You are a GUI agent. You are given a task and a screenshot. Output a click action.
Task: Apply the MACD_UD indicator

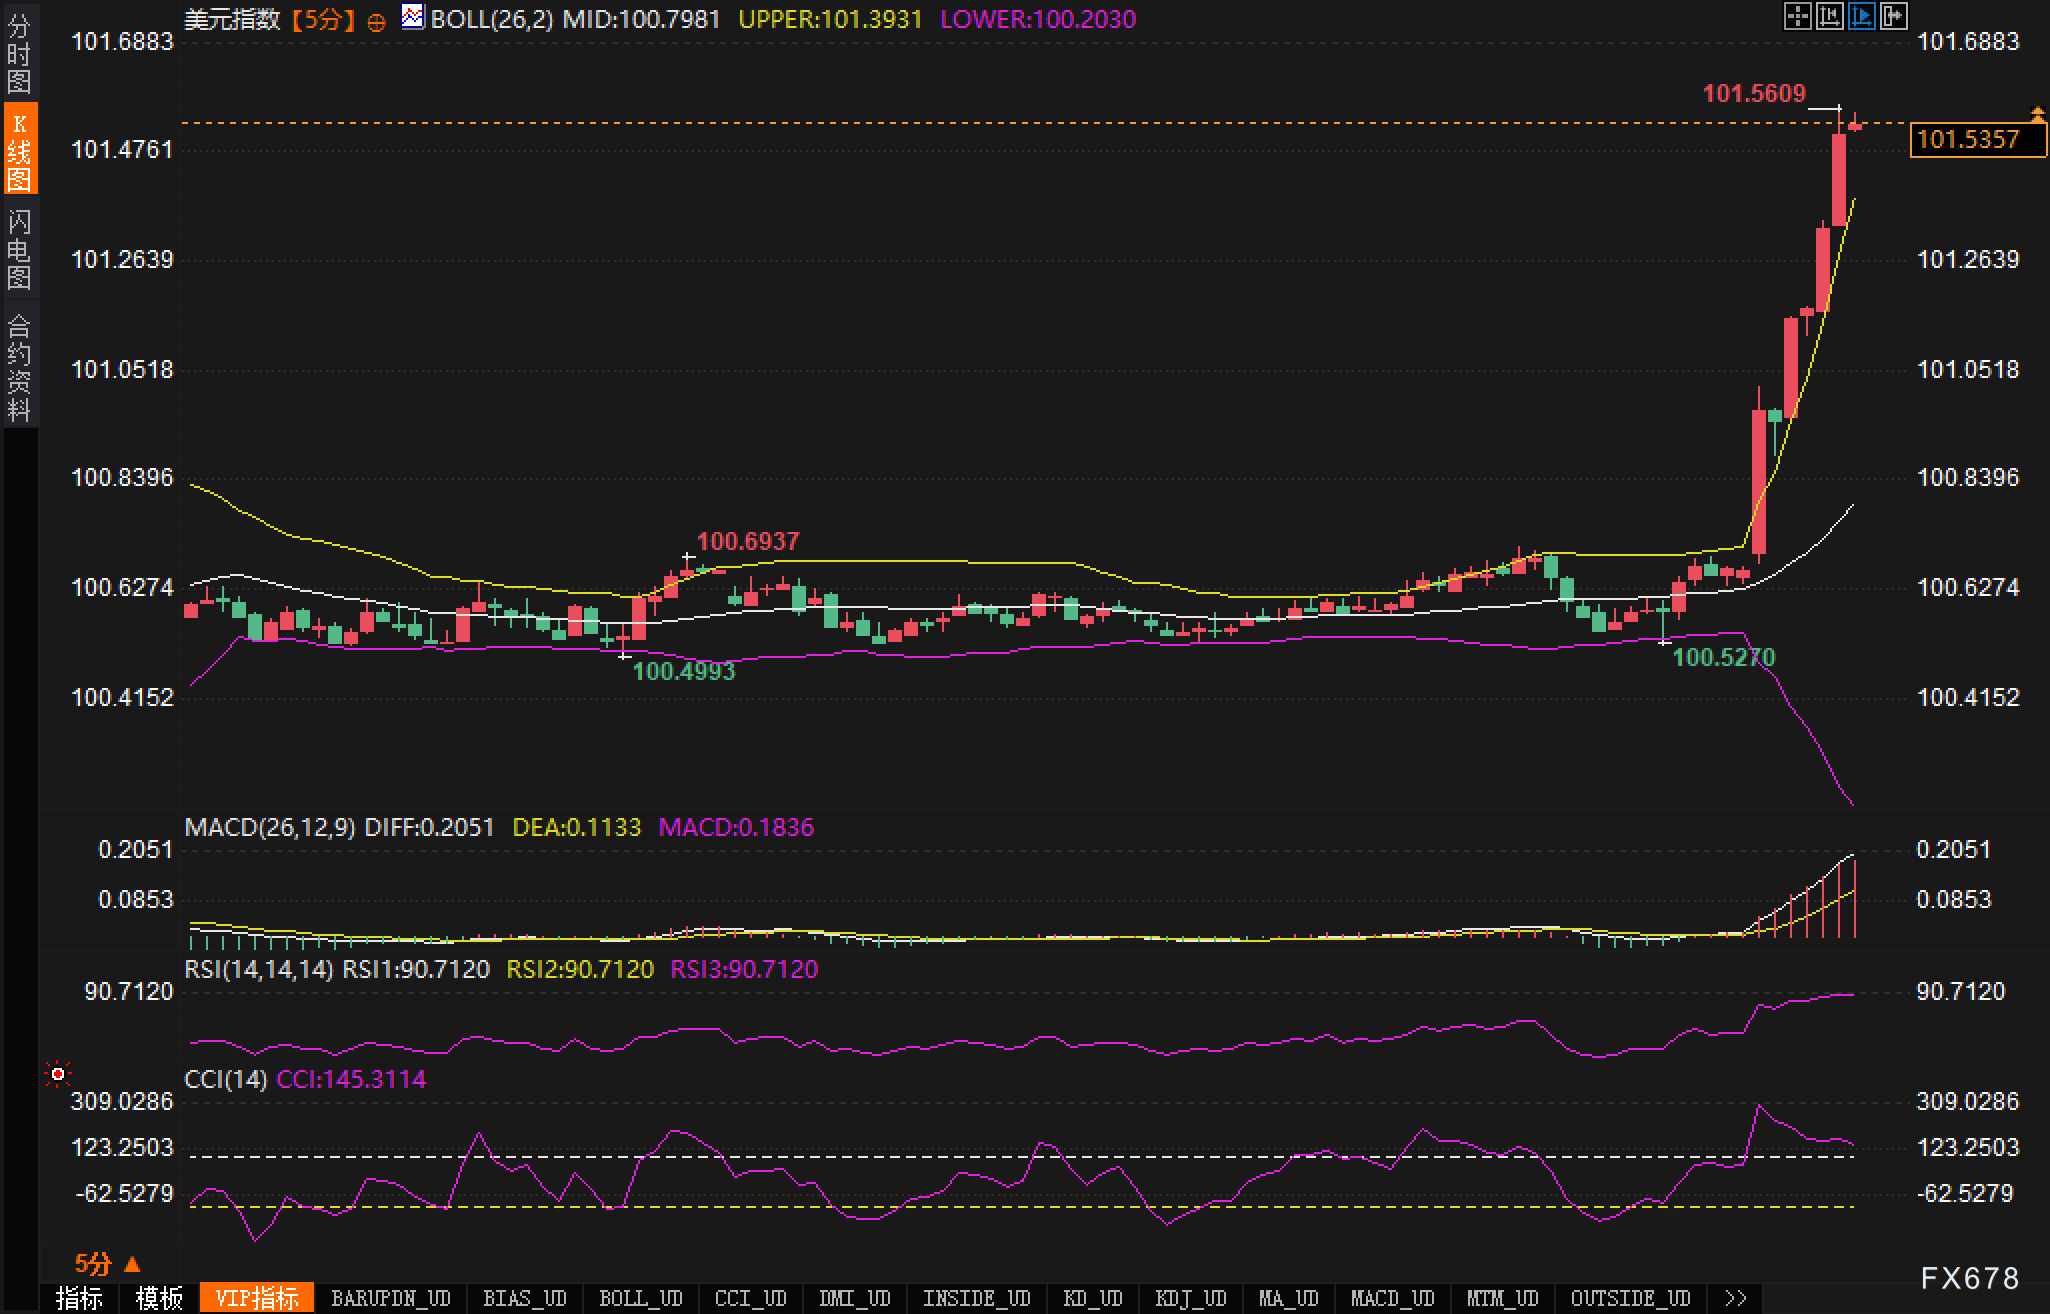[x=1392, y=1298]
